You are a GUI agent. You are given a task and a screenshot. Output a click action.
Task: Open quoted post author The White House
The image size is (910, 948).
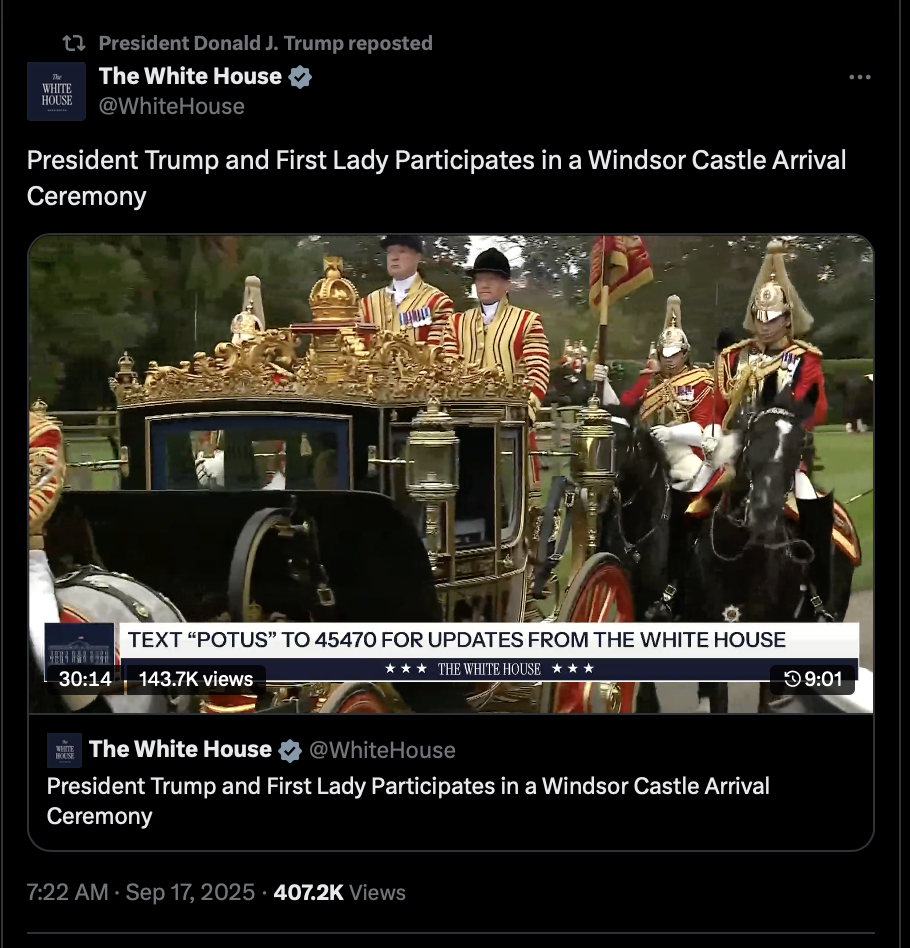pos(180,749)
